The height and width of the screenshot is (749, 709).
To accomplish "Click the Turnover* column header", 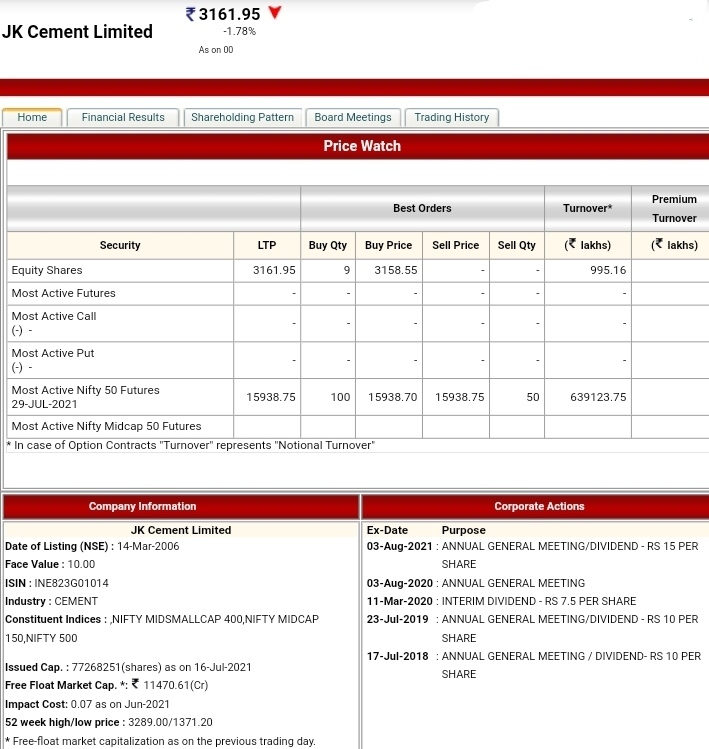I will point(588,208).
